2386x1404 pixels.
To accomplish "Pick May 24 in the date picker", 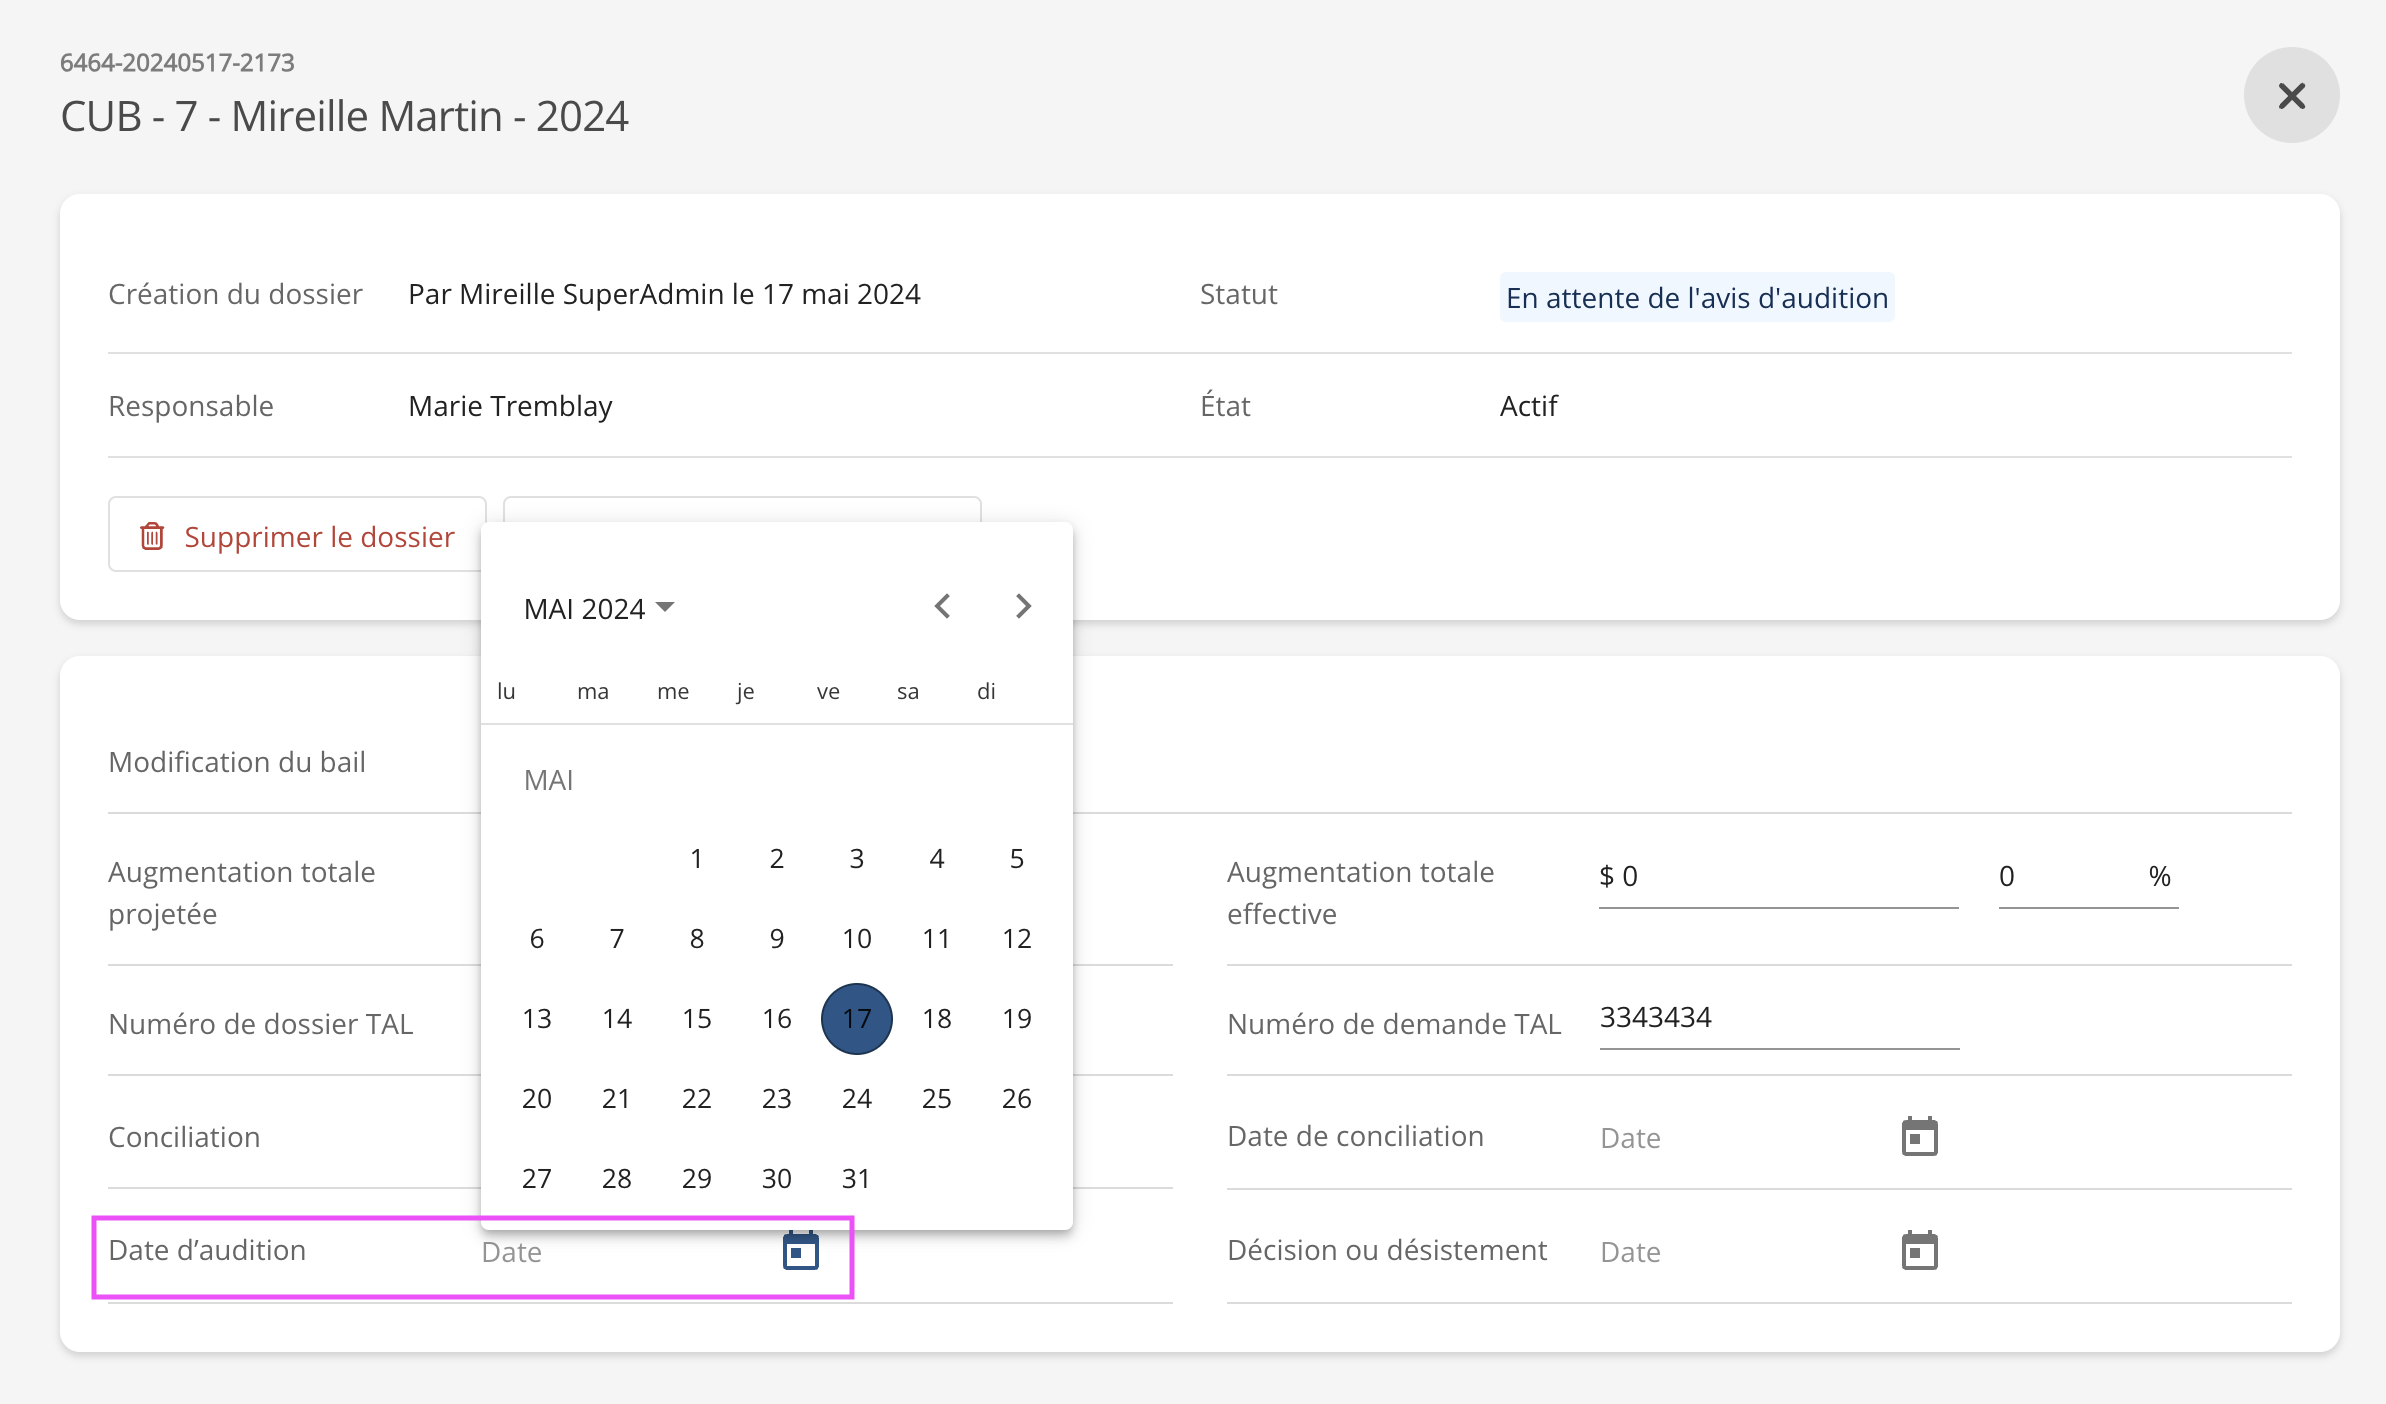I will (856, 1098).
